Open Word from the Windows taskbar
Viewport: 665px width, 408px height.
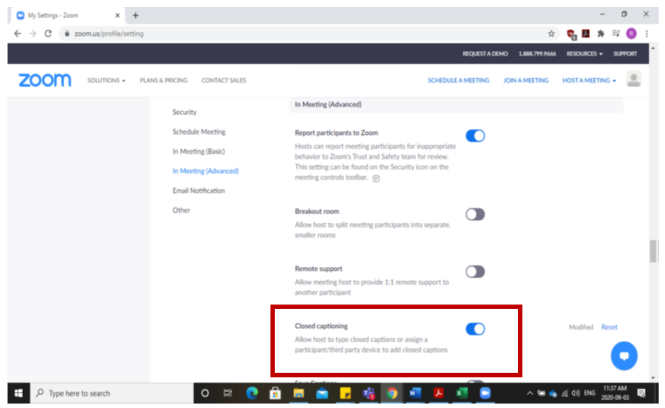tap(414, 393)
